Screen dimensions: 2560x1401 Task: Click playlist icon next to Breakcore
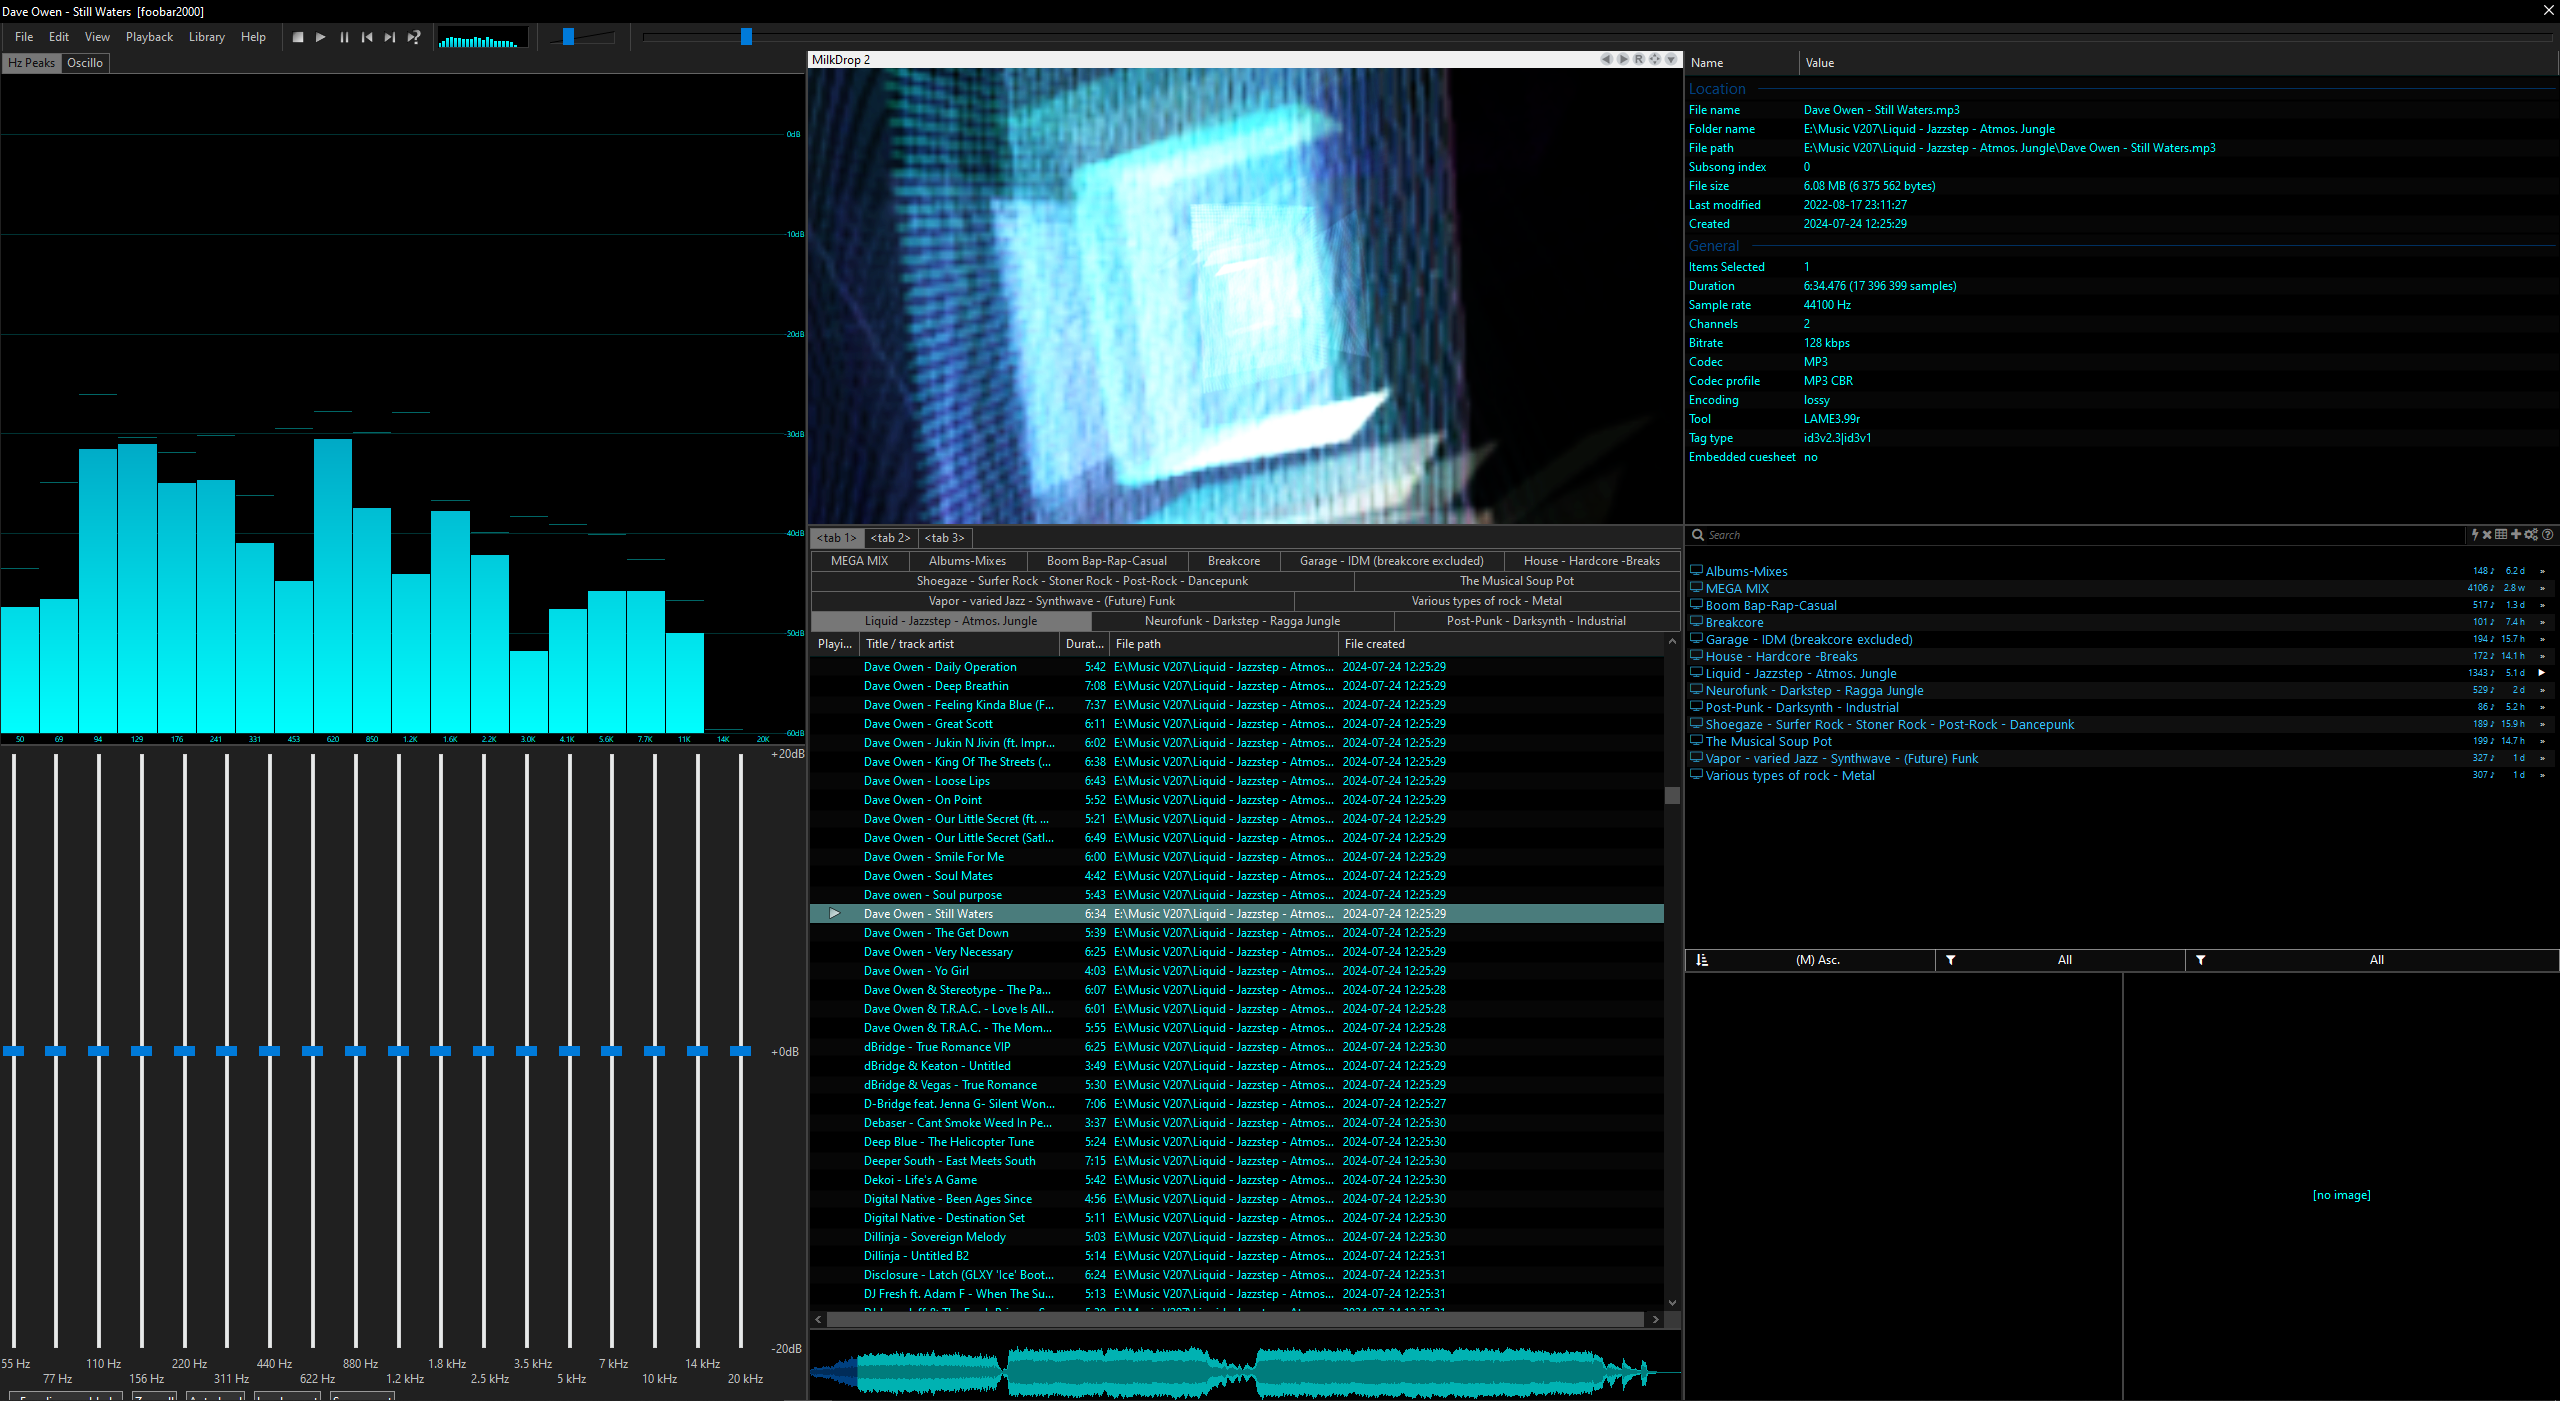(x=1696, y=622)
